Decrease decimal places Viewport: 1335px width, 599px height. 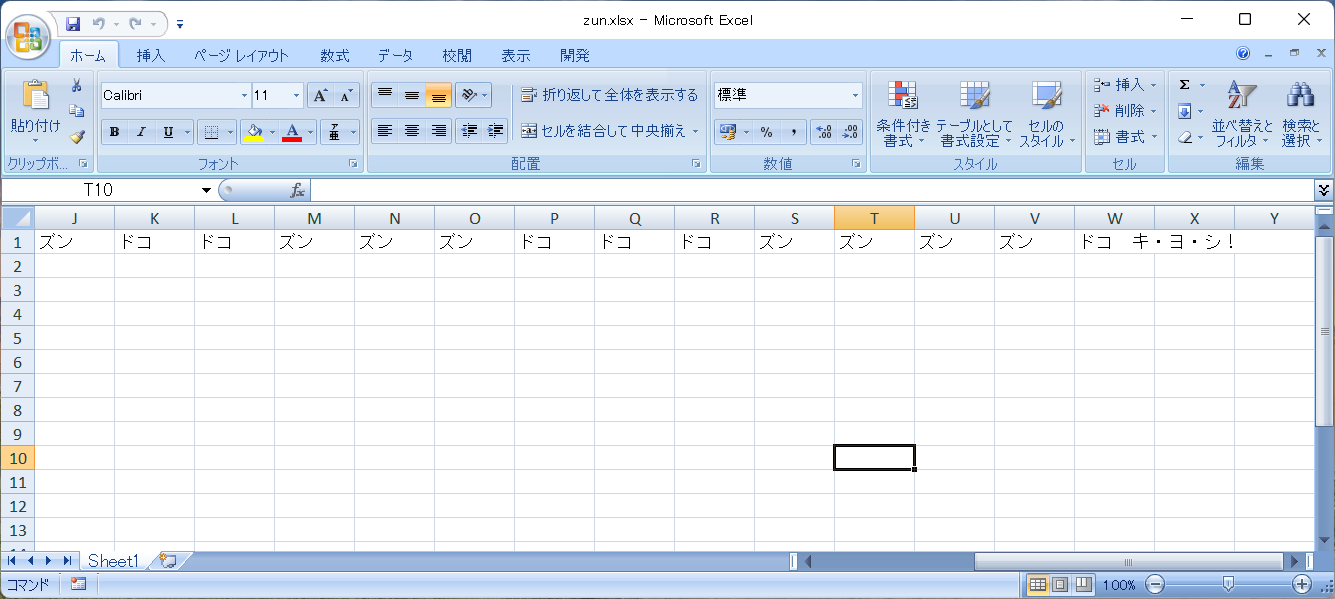pyautogui.click(x=851, y=132)
